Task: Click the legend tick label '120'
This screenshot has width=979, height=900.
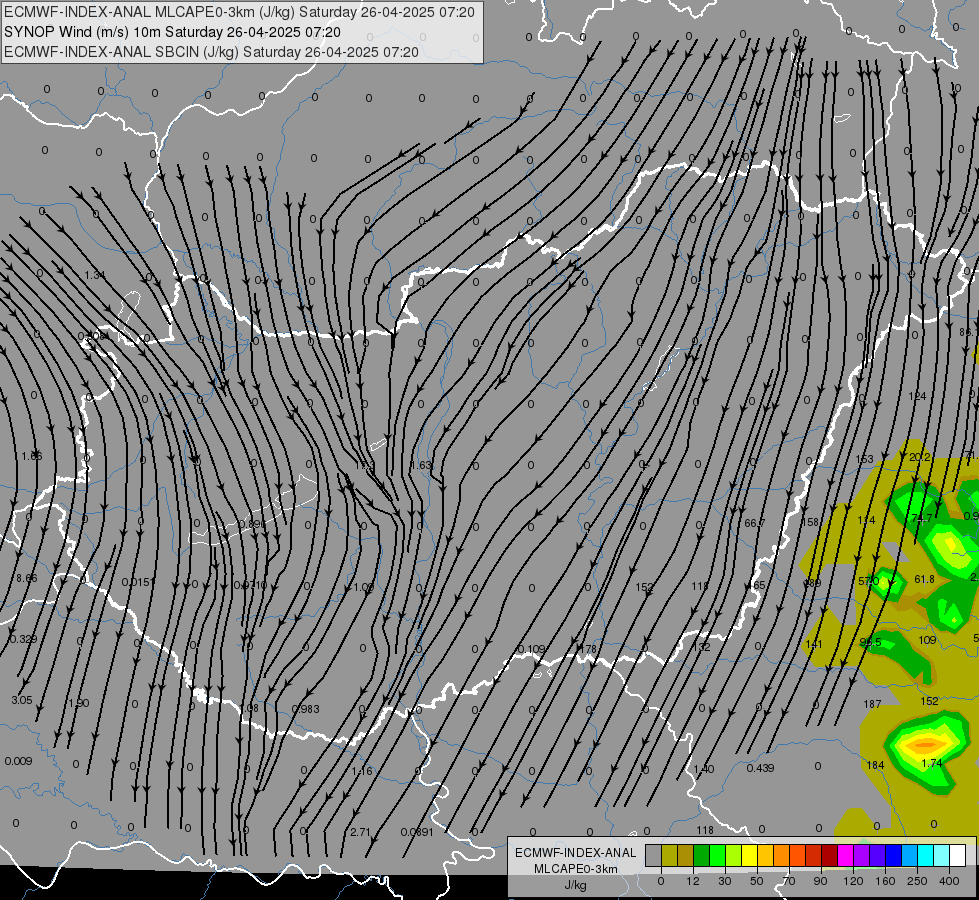Action: tap(853, 881)
